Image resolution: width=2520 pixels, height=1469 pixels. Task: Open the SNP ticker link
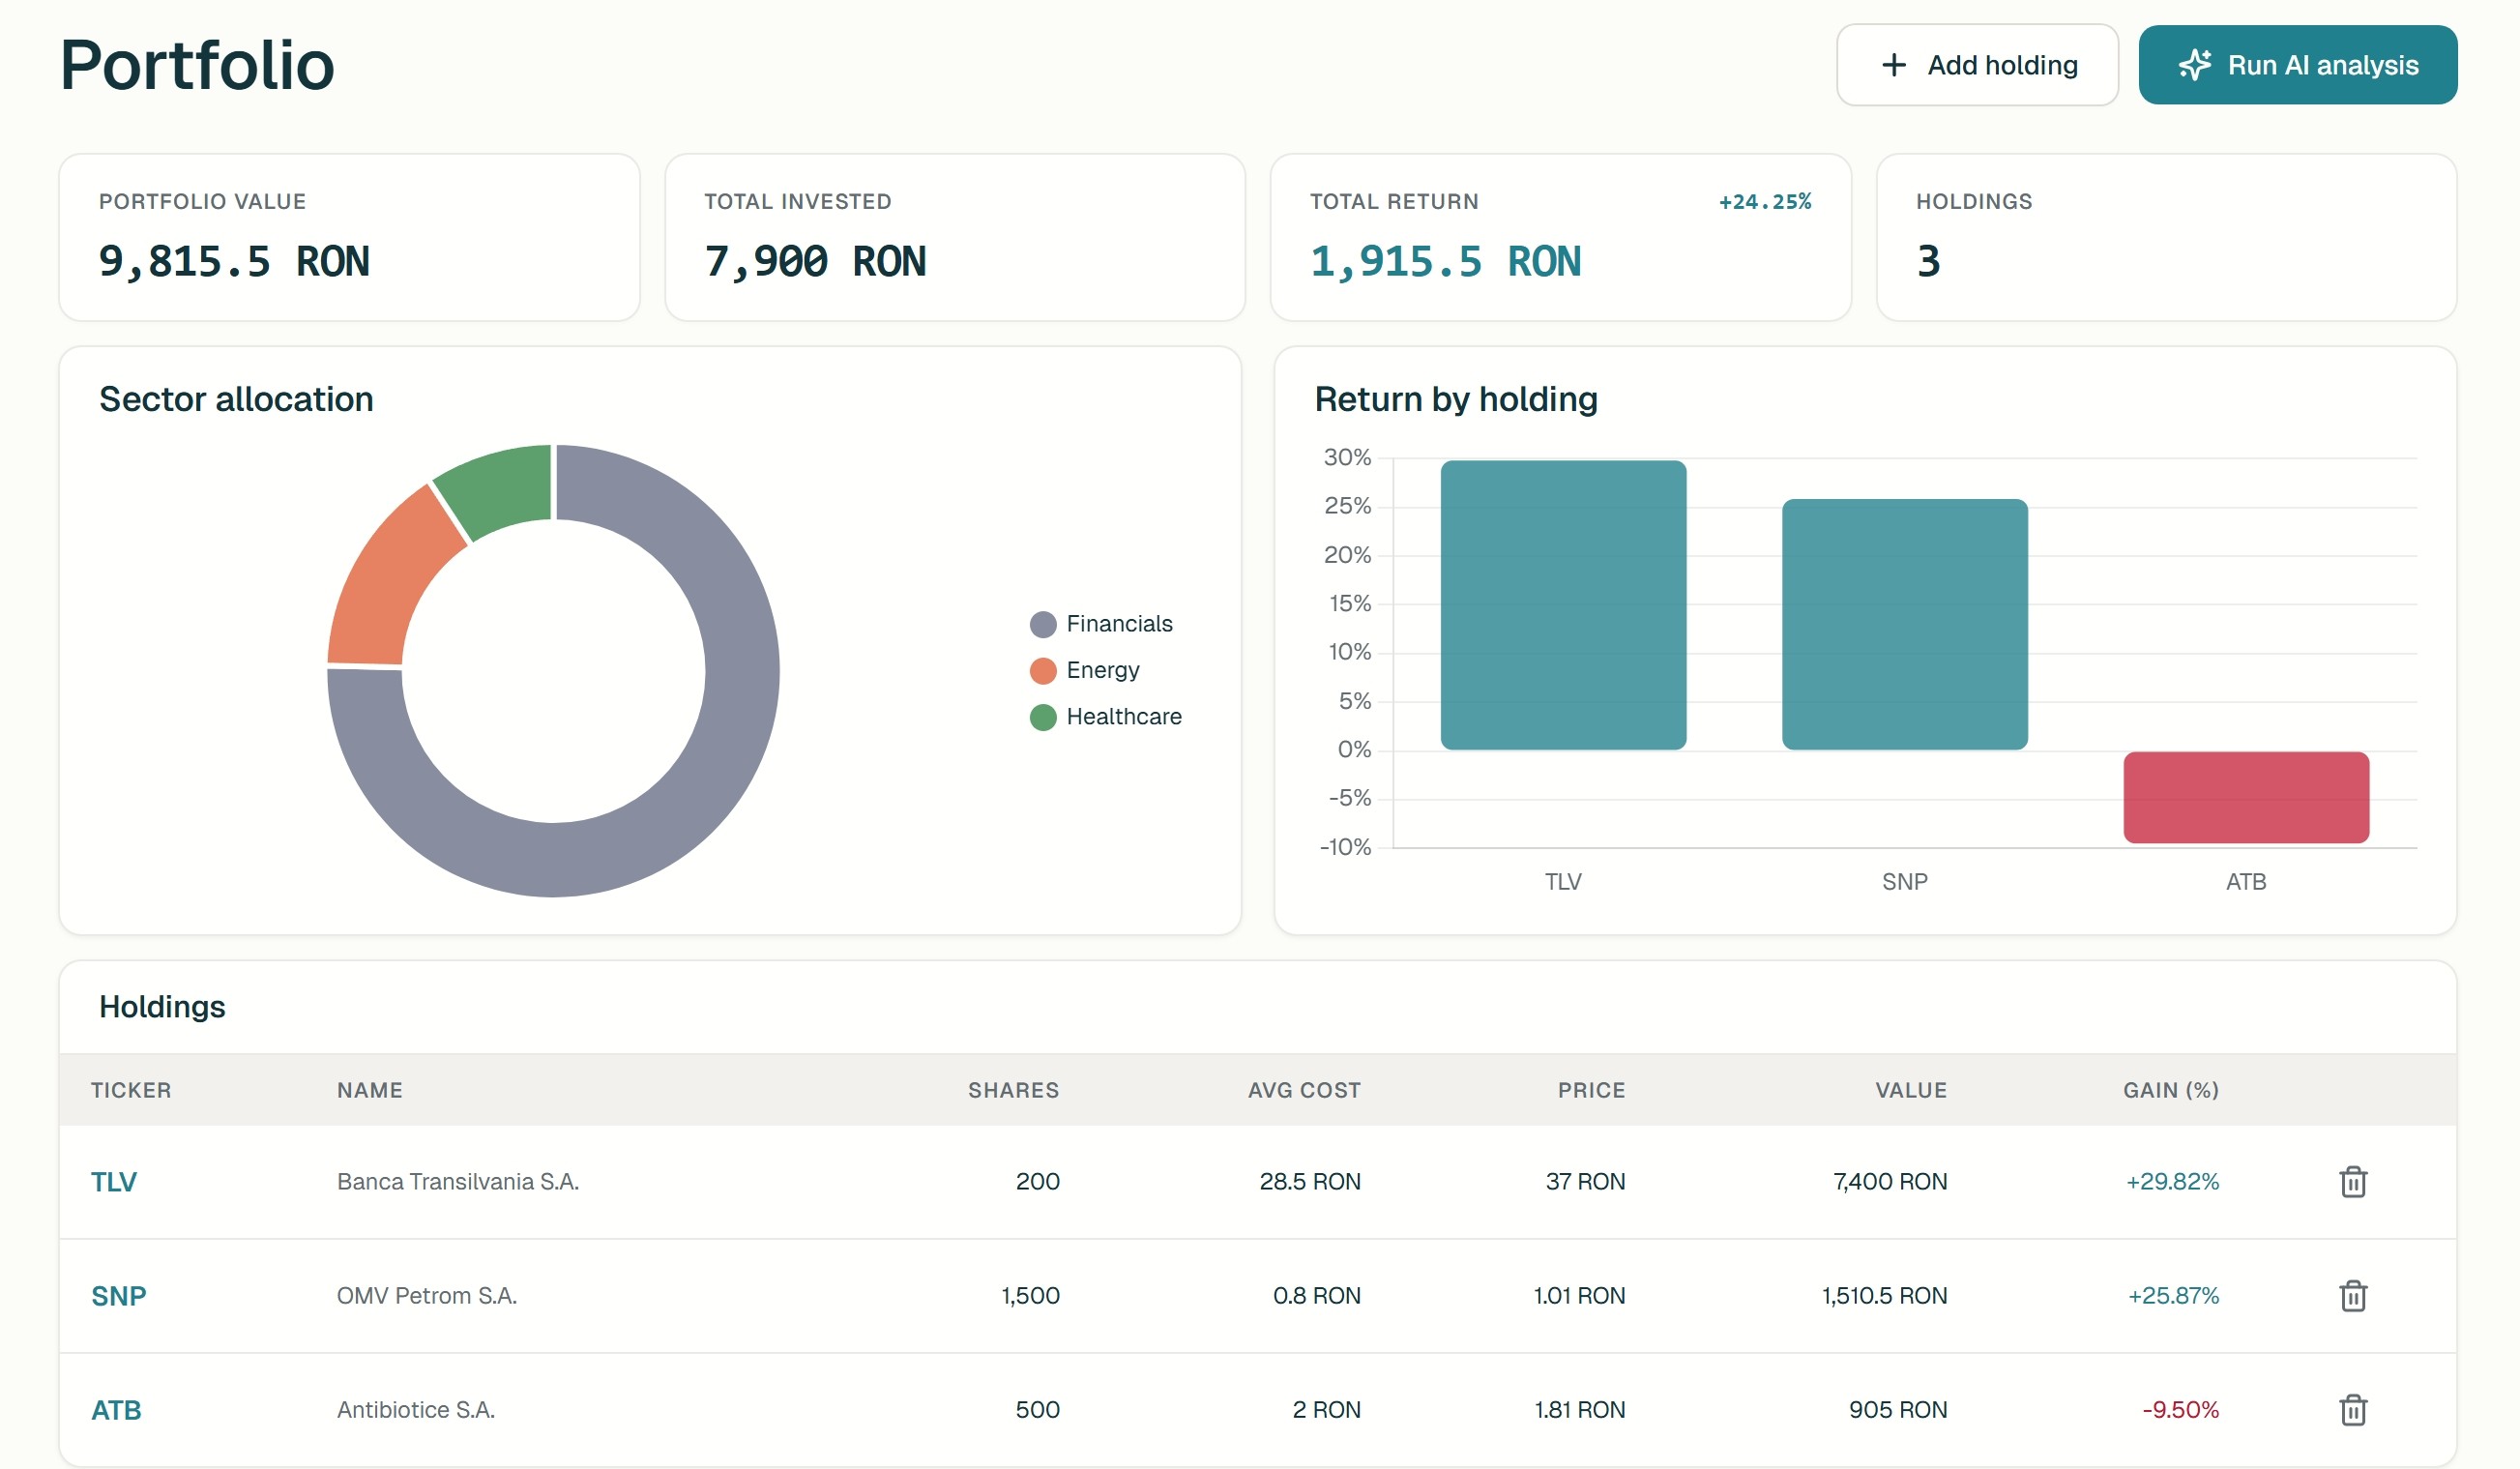tap(118, 1296)
